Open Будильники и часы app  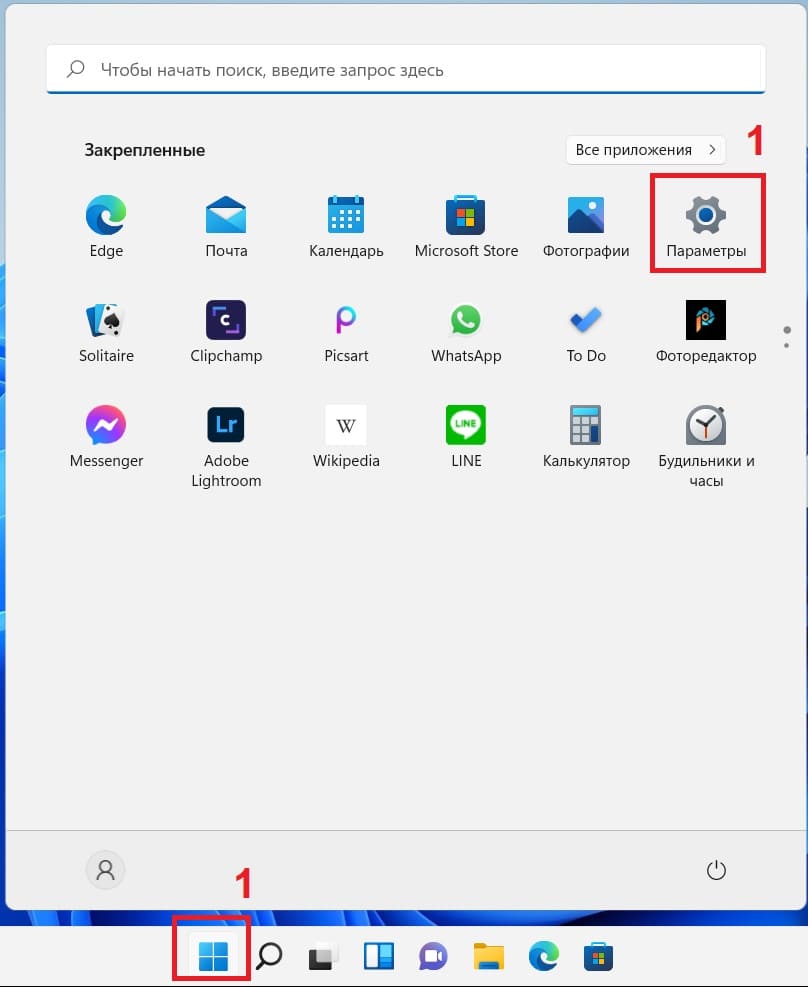click(x=706, y=446)
